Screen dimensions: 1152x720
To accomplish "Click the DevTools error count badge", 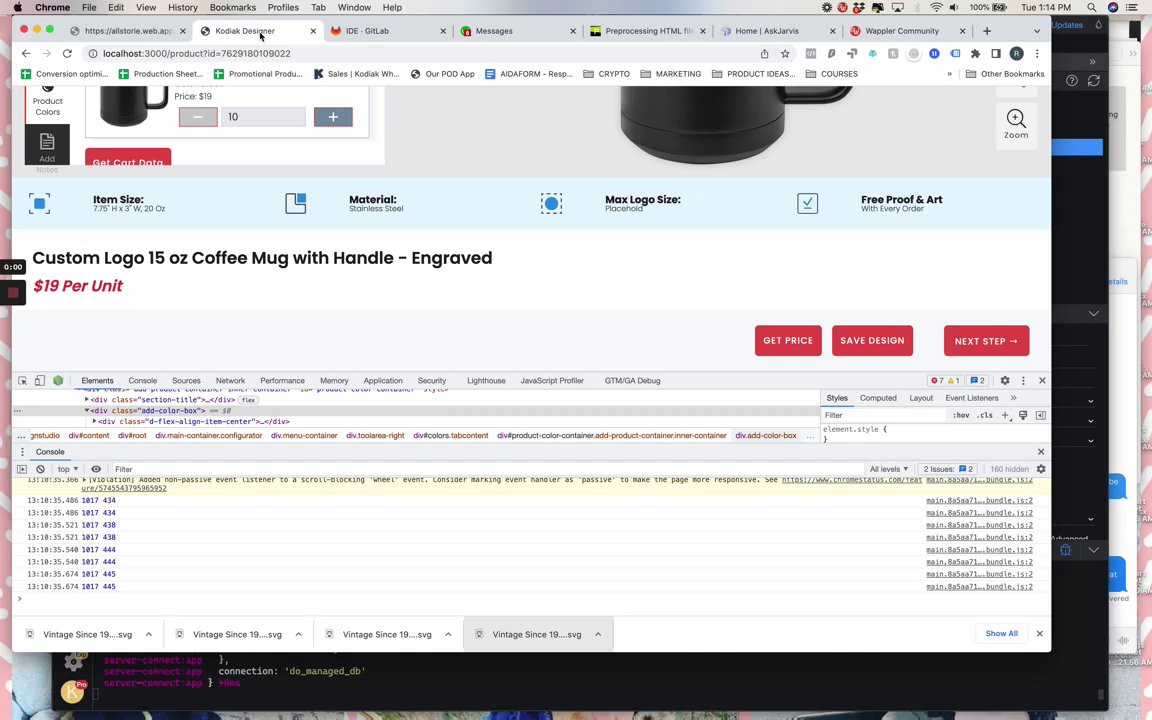I will point(937,381).
